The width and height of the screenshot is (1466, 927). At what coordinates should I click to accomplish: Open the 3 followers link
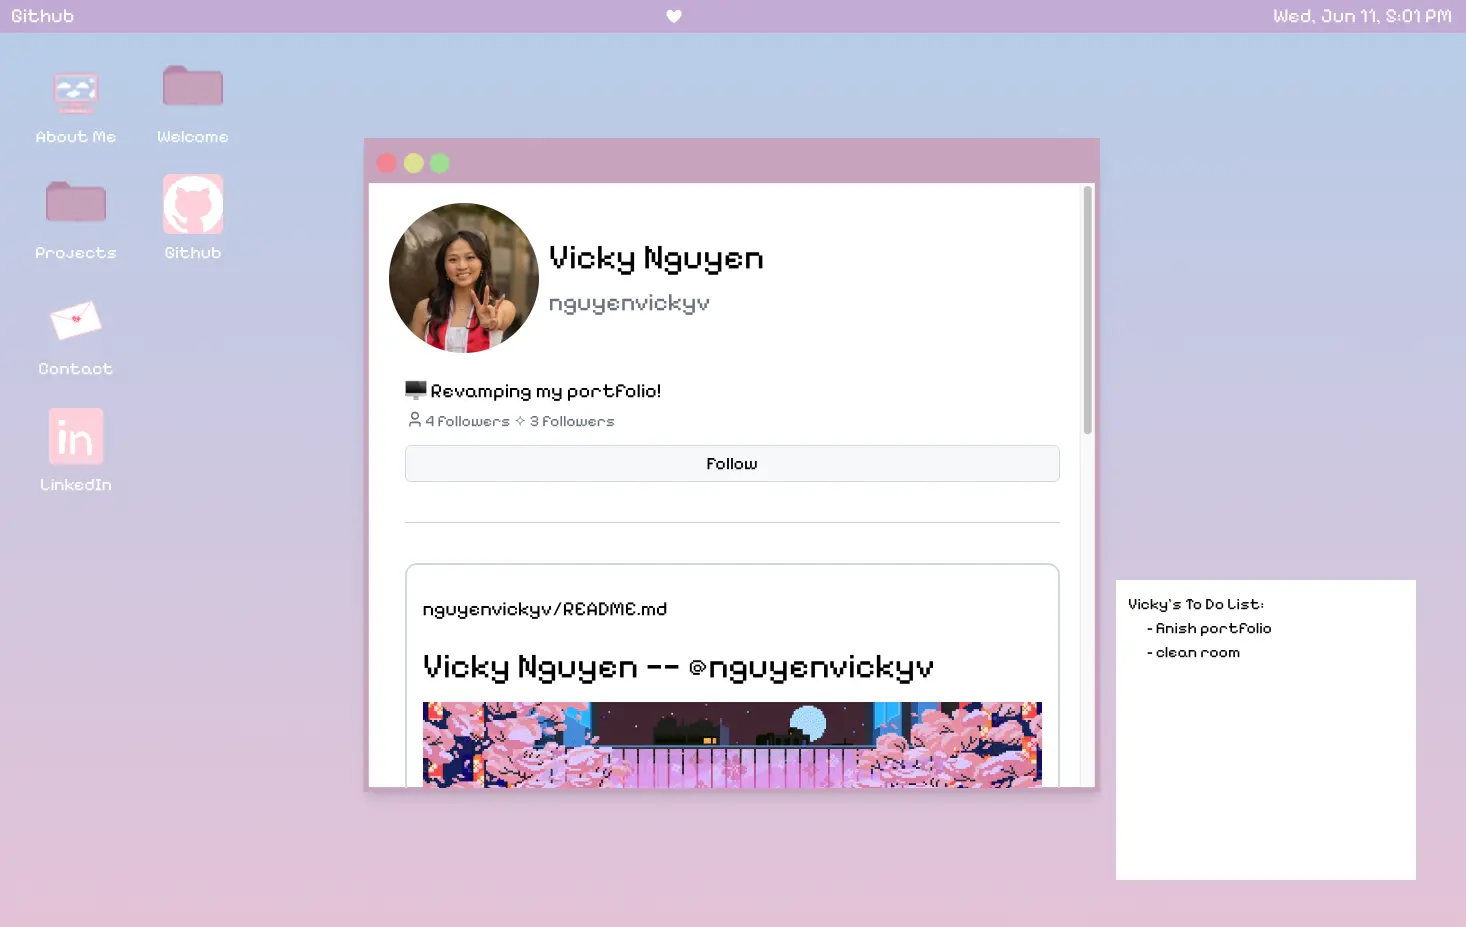pos(572,422)
